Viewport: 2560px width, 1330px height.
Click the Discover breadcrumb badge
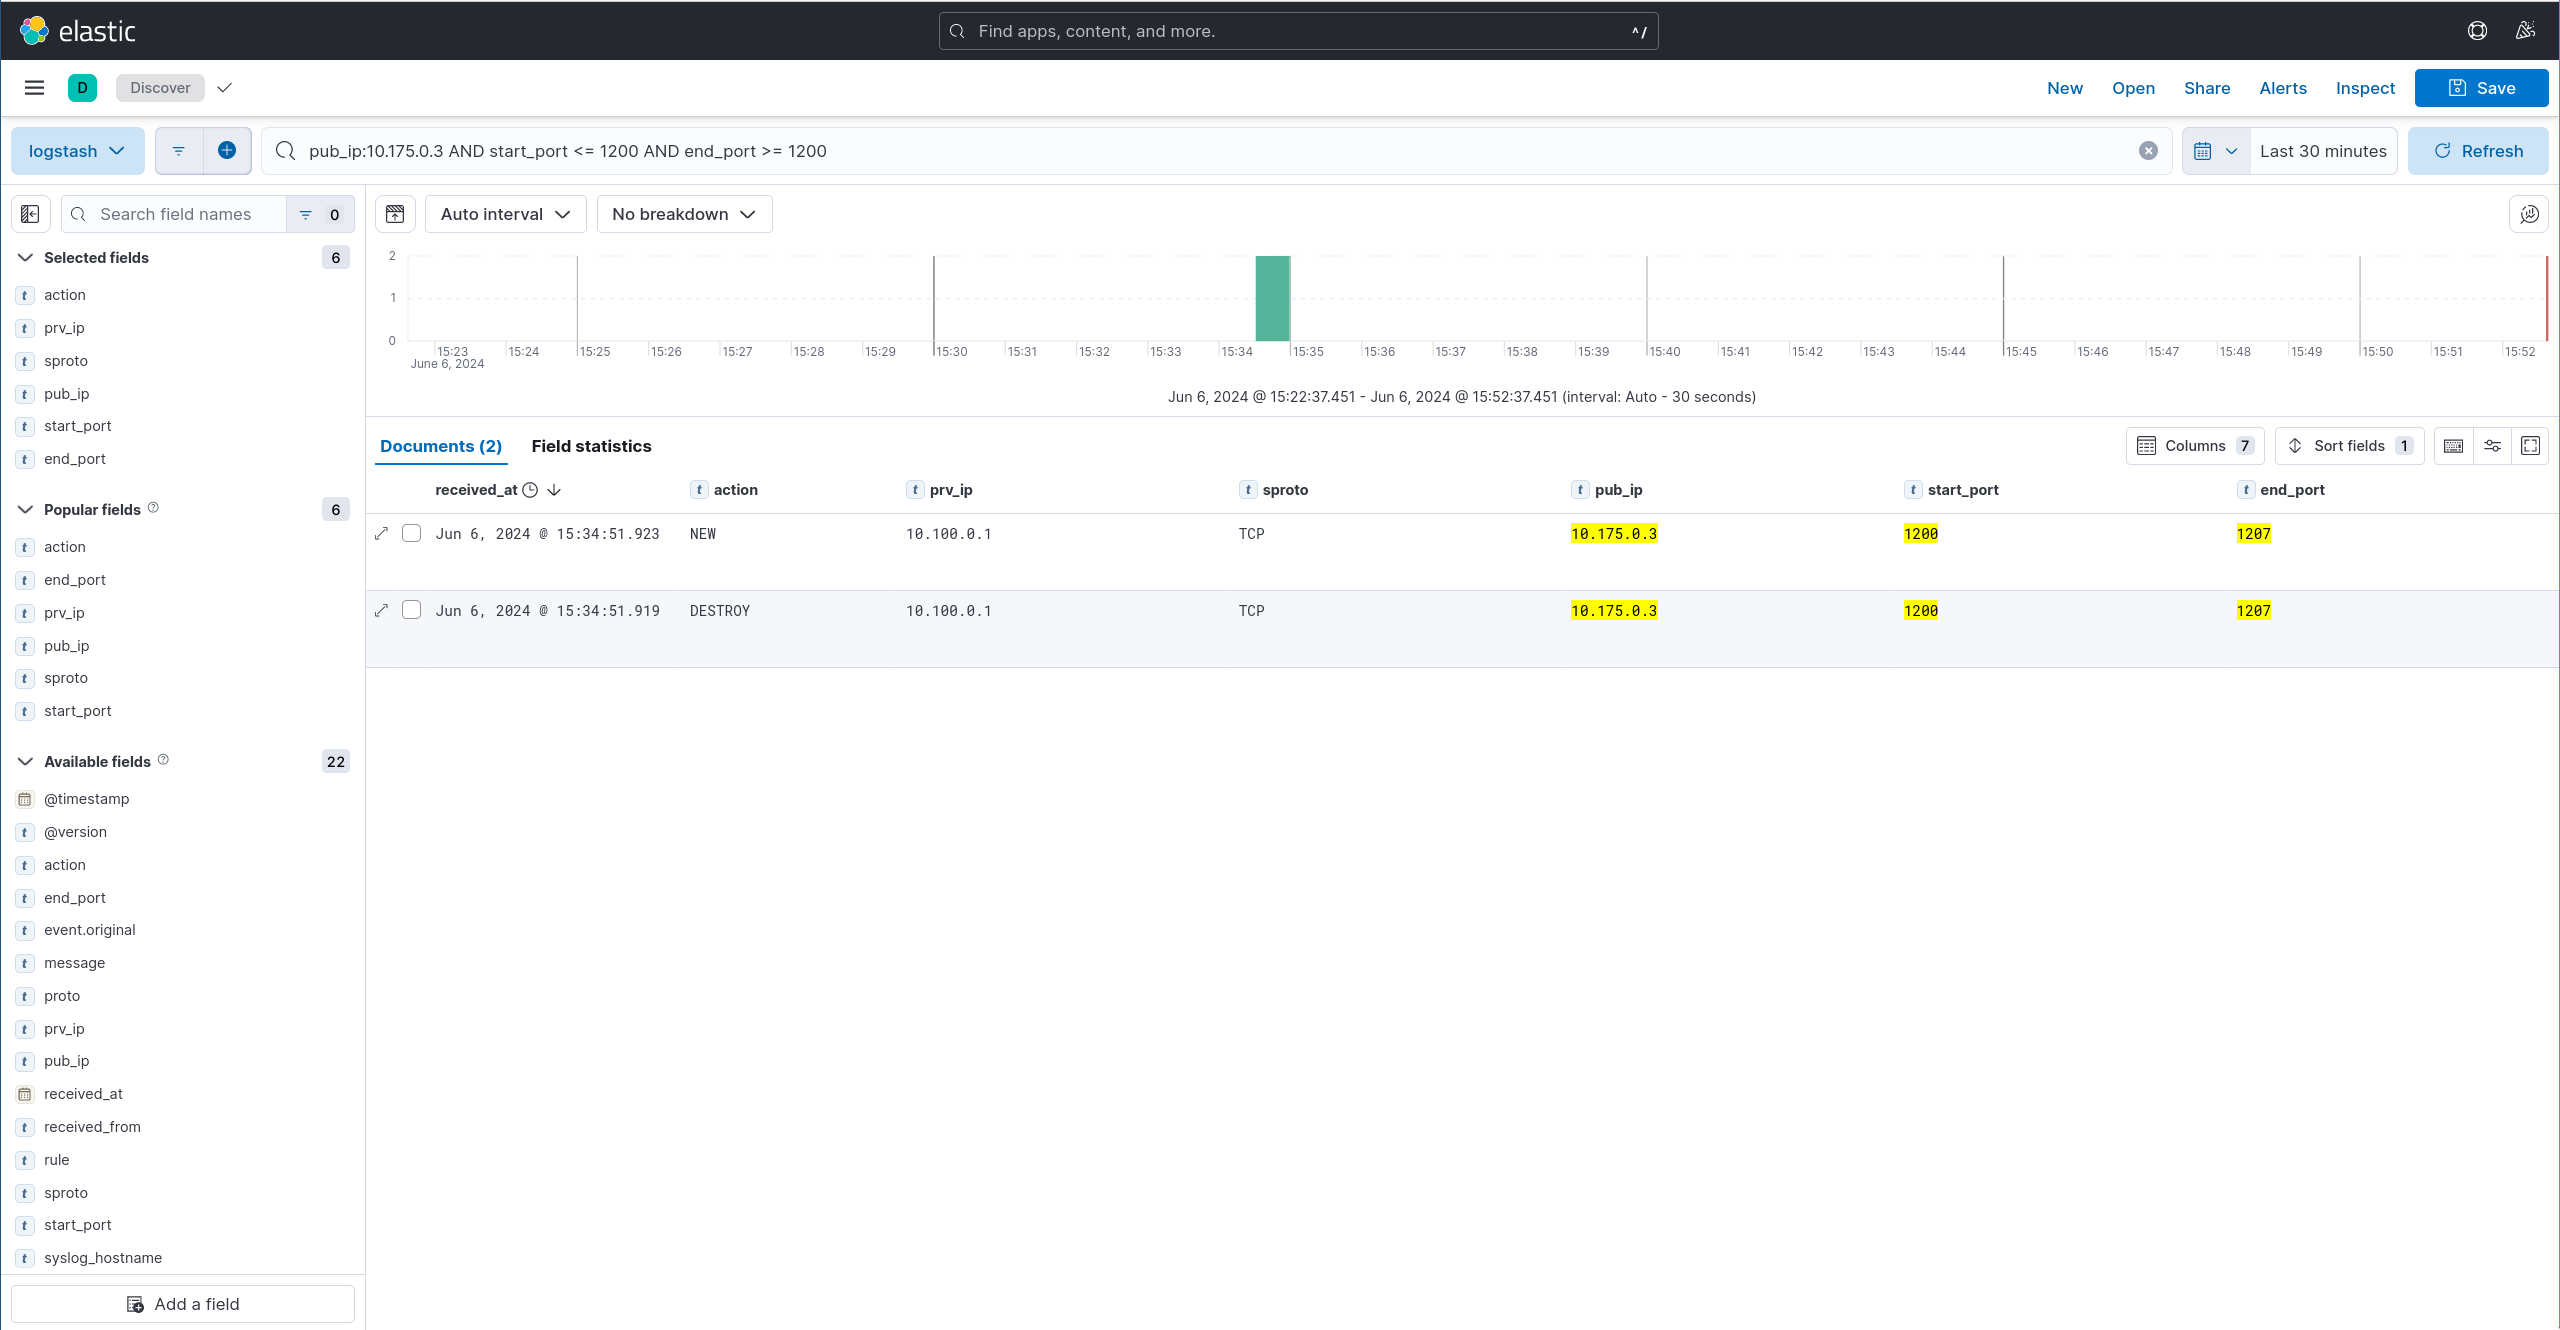point(160,88)
